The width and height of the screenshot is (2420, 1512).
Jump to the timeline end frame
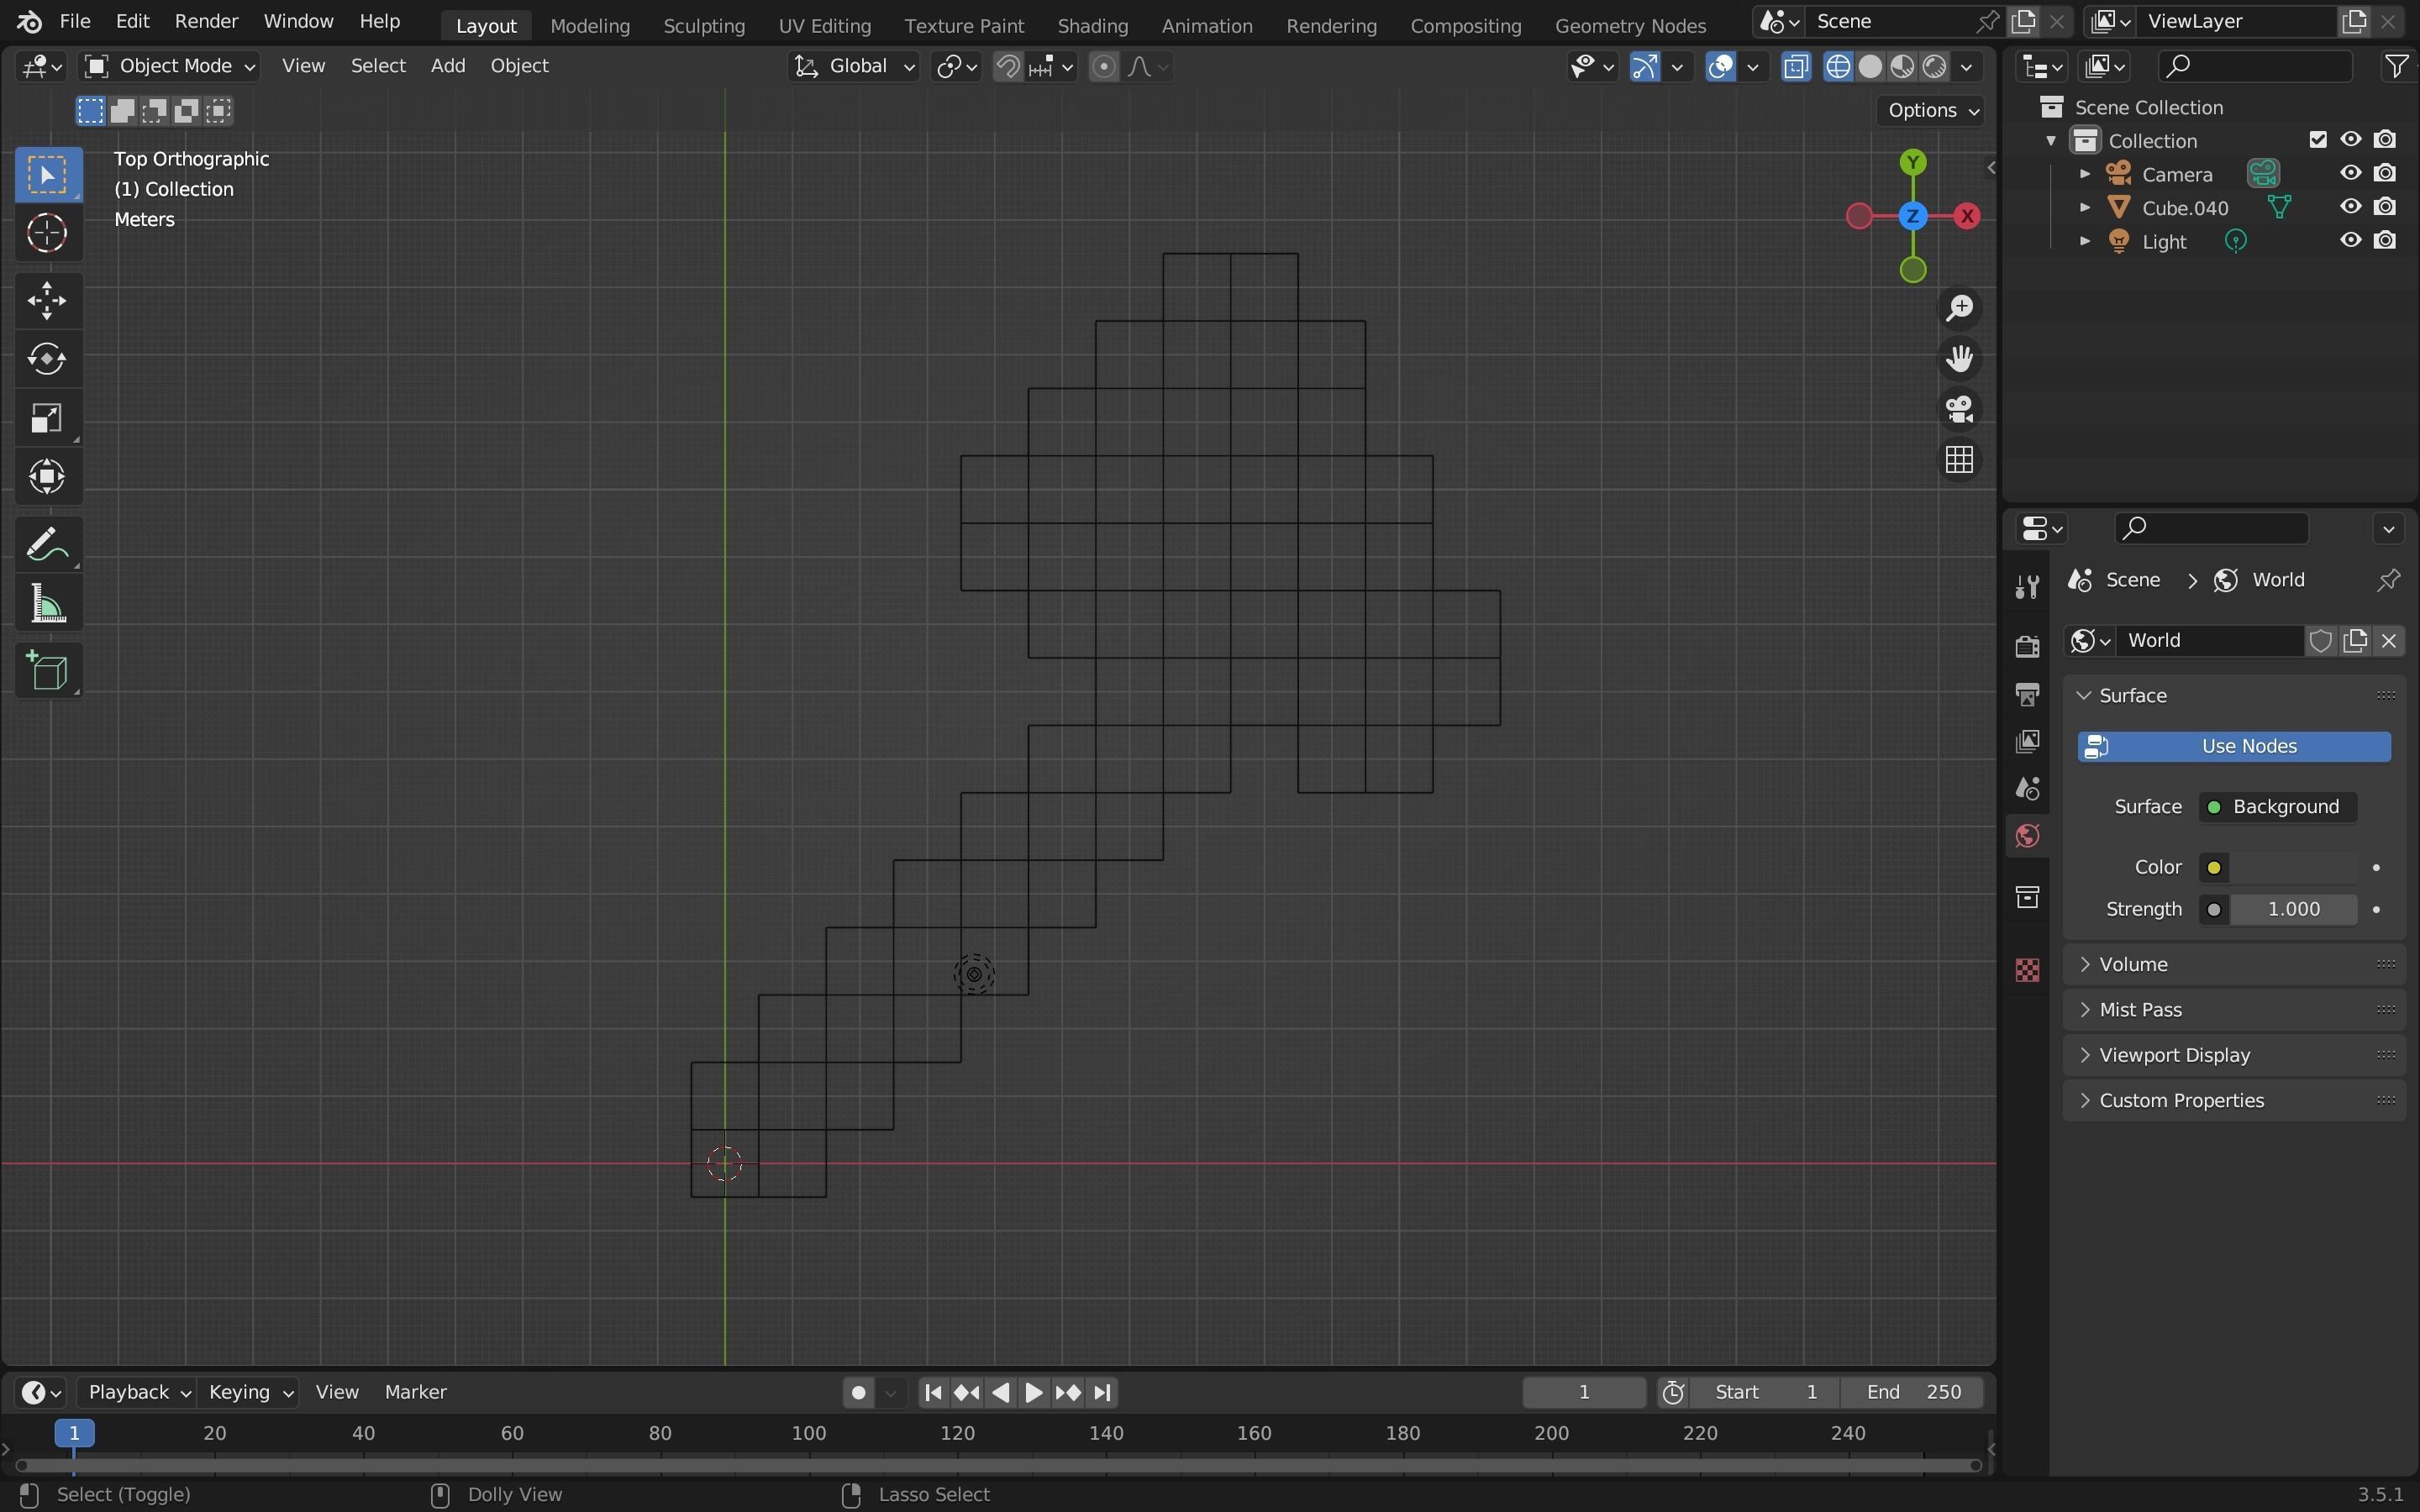tap(1102, 1392)
